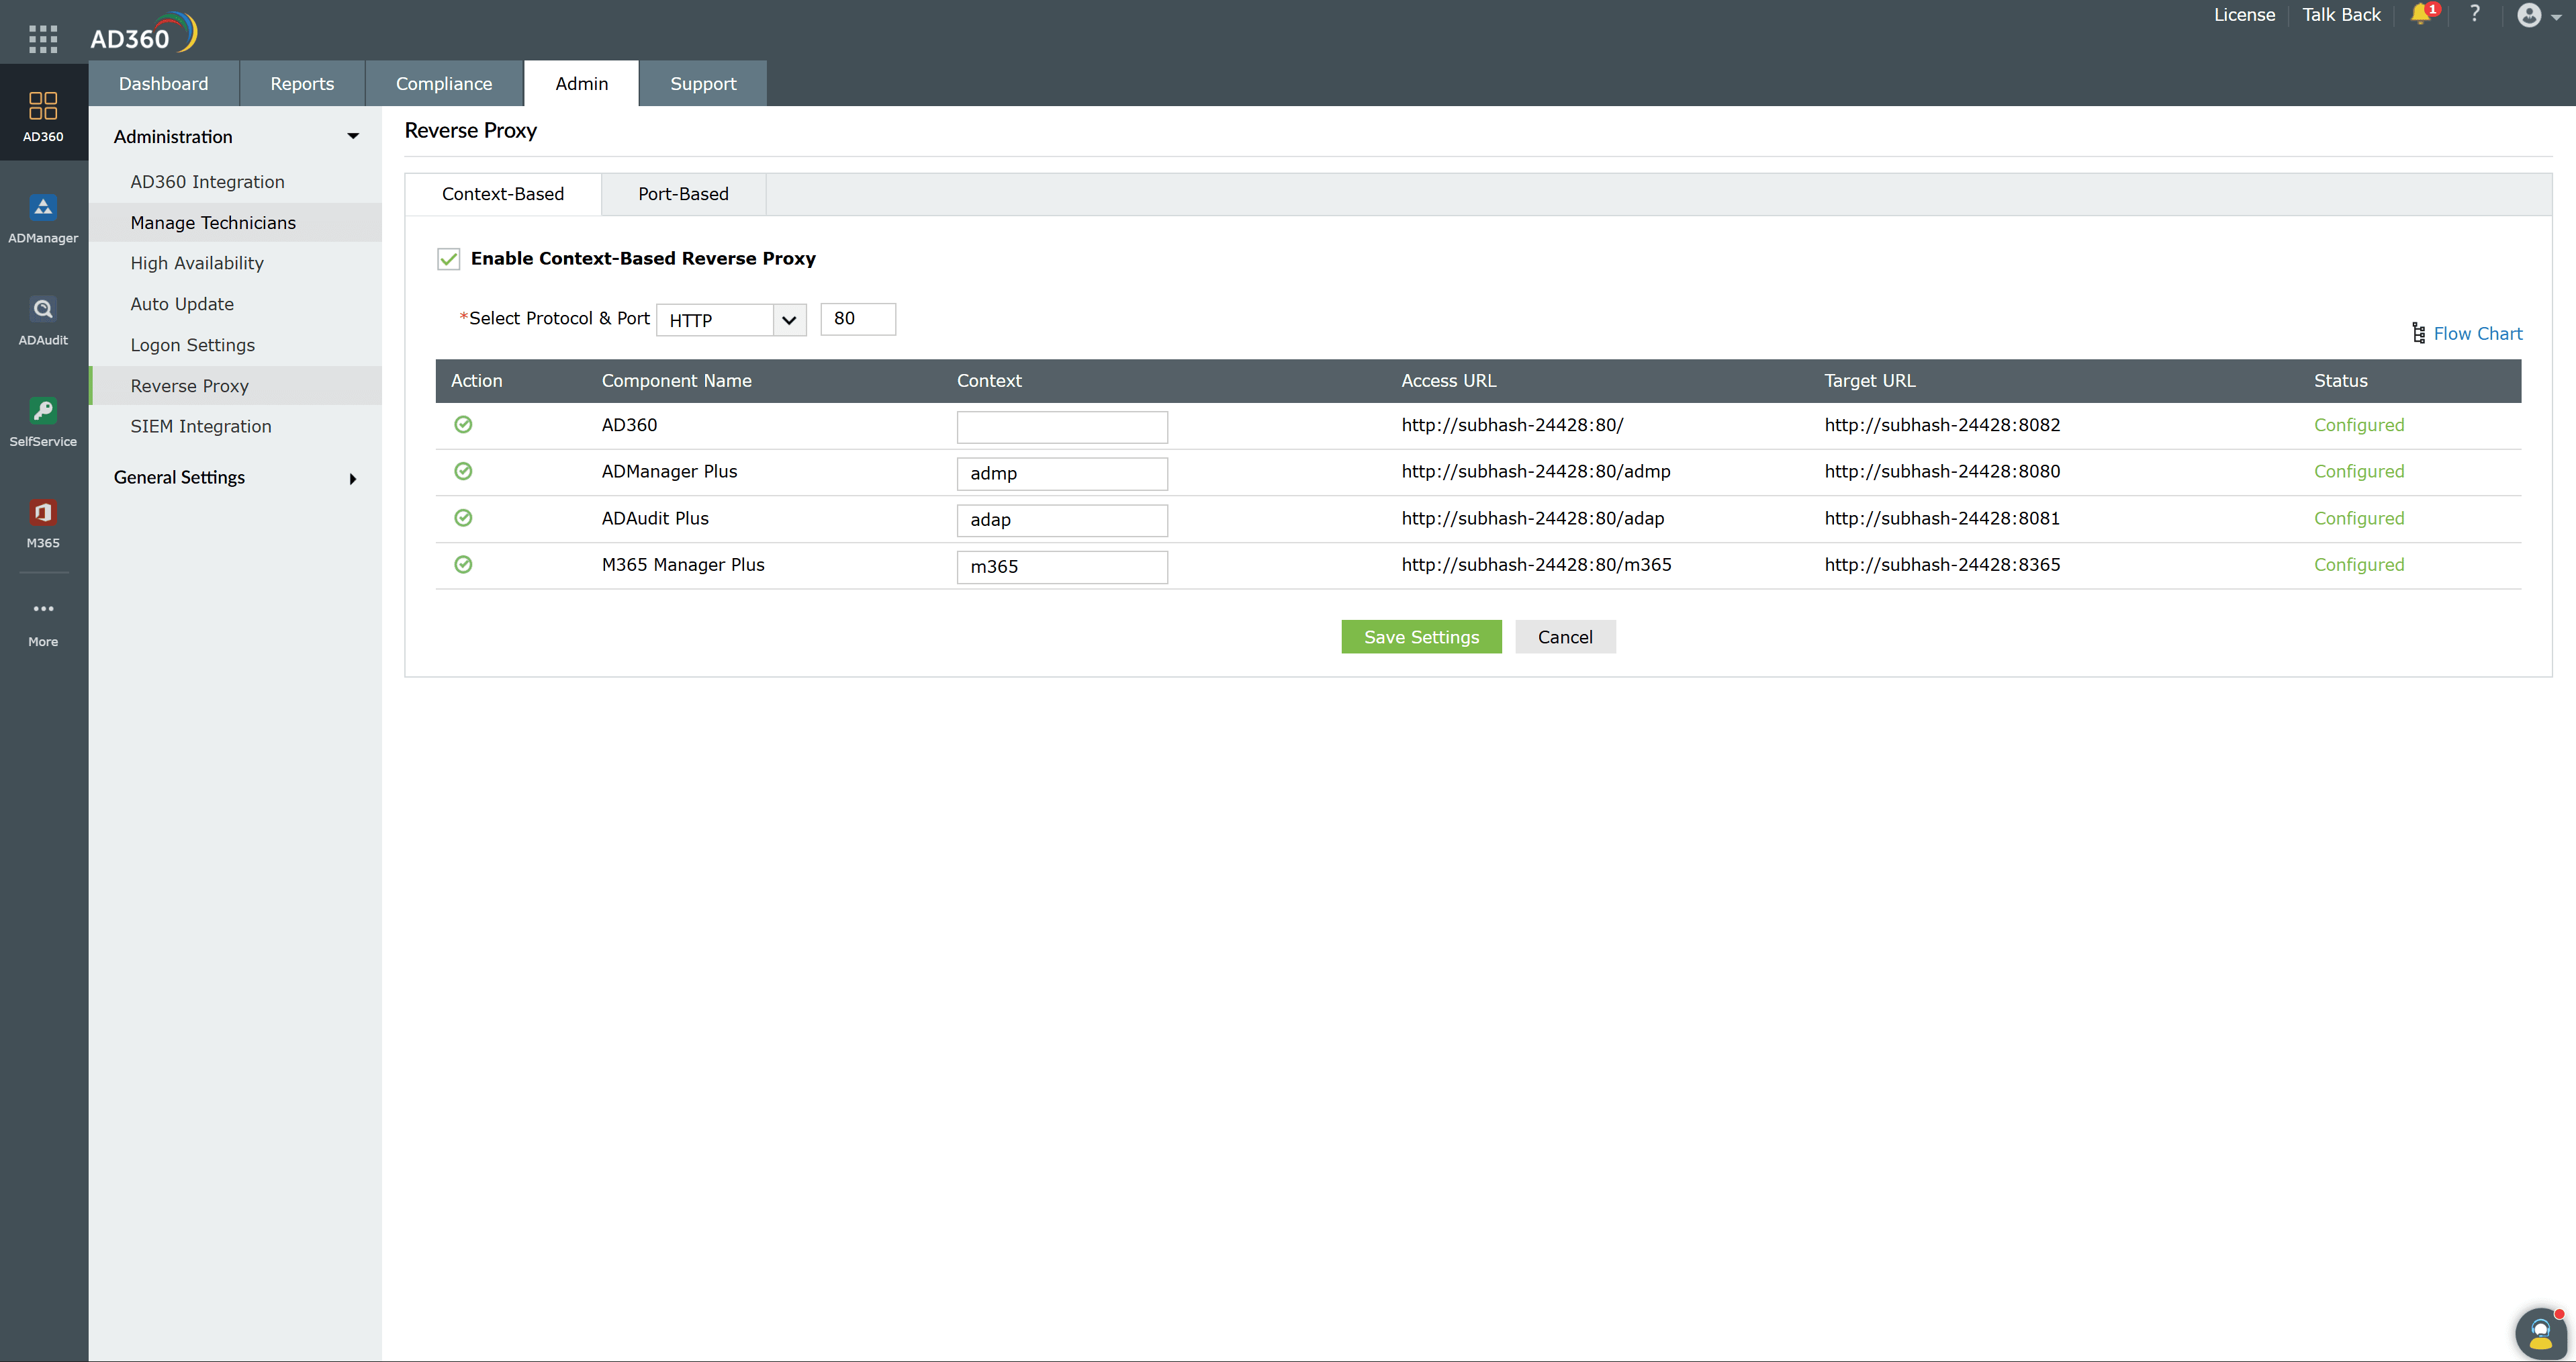Open the chat support assistant icon
This screenshot has width=2576, height=1362.
pyautogui.click(x=2540, y=1333)
